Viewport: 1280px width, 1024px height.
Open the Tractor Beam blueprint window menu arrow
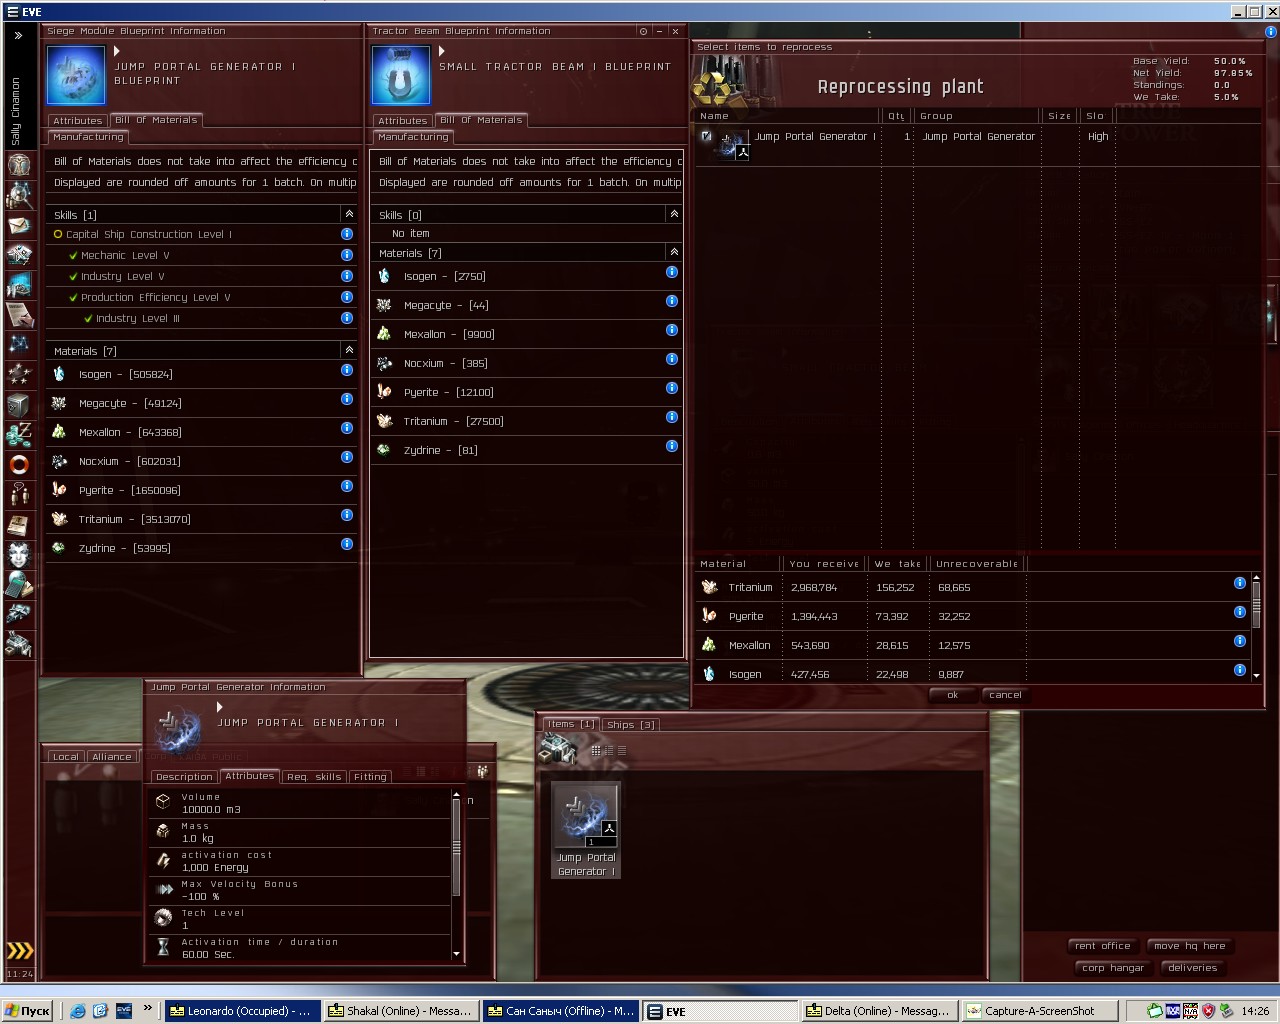point(442,51)
